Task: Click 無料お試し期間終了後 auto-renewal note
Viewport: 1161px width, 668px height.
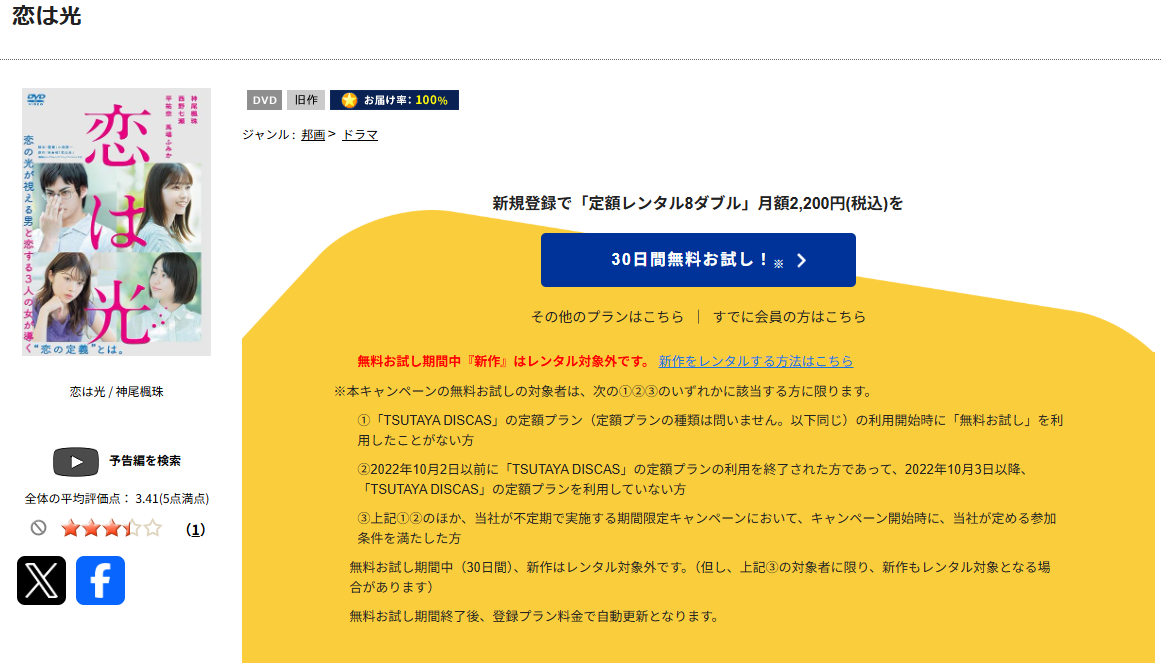Action: pos(535,616)
